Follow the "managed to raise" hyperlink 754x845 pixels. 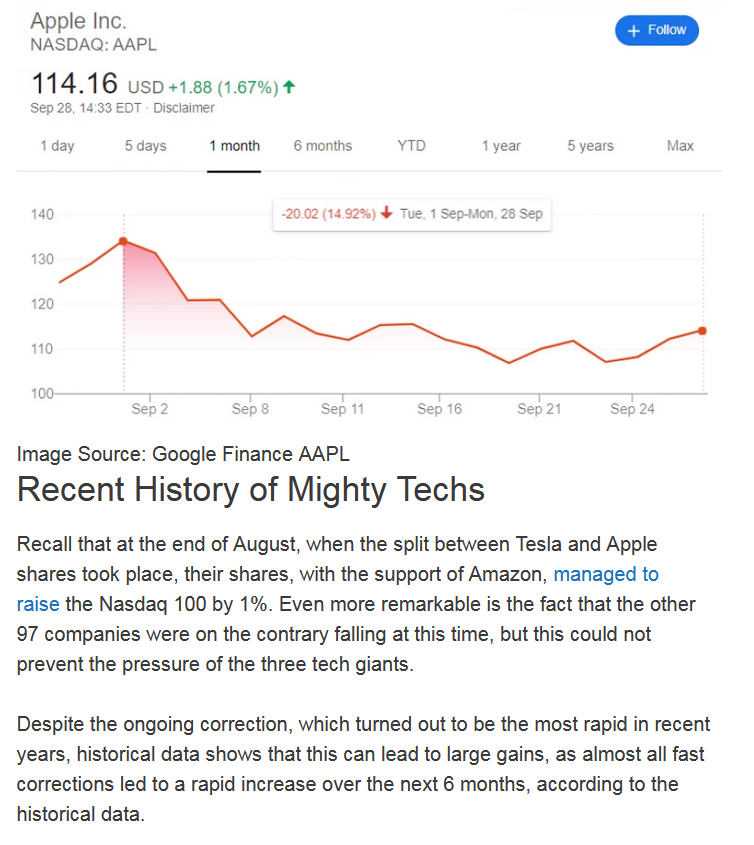[x=606, y=574]
